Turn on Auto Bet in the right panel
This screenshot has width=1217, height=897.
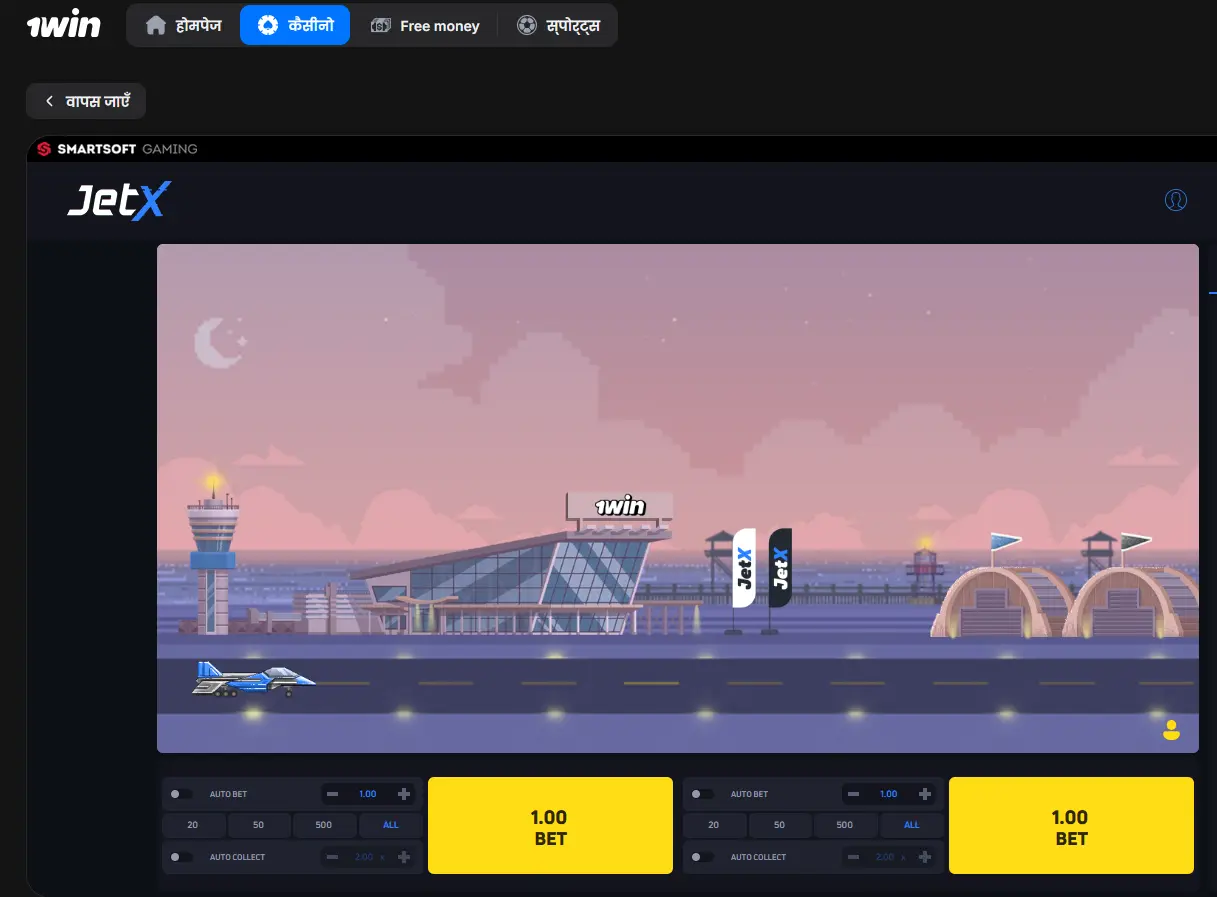pos(702,794)
